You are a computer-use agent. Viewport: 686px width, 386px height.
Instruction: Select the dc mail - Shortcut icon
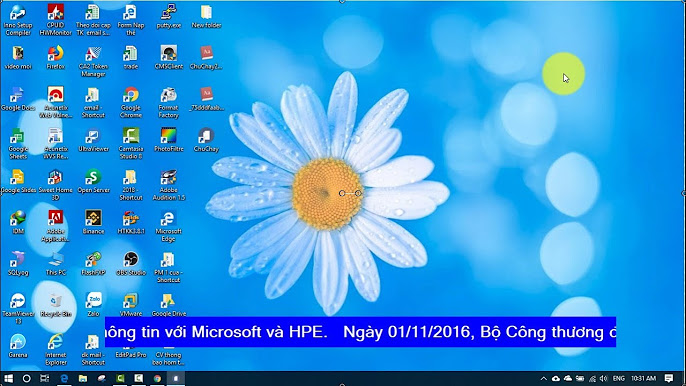(x=93, y=349)
